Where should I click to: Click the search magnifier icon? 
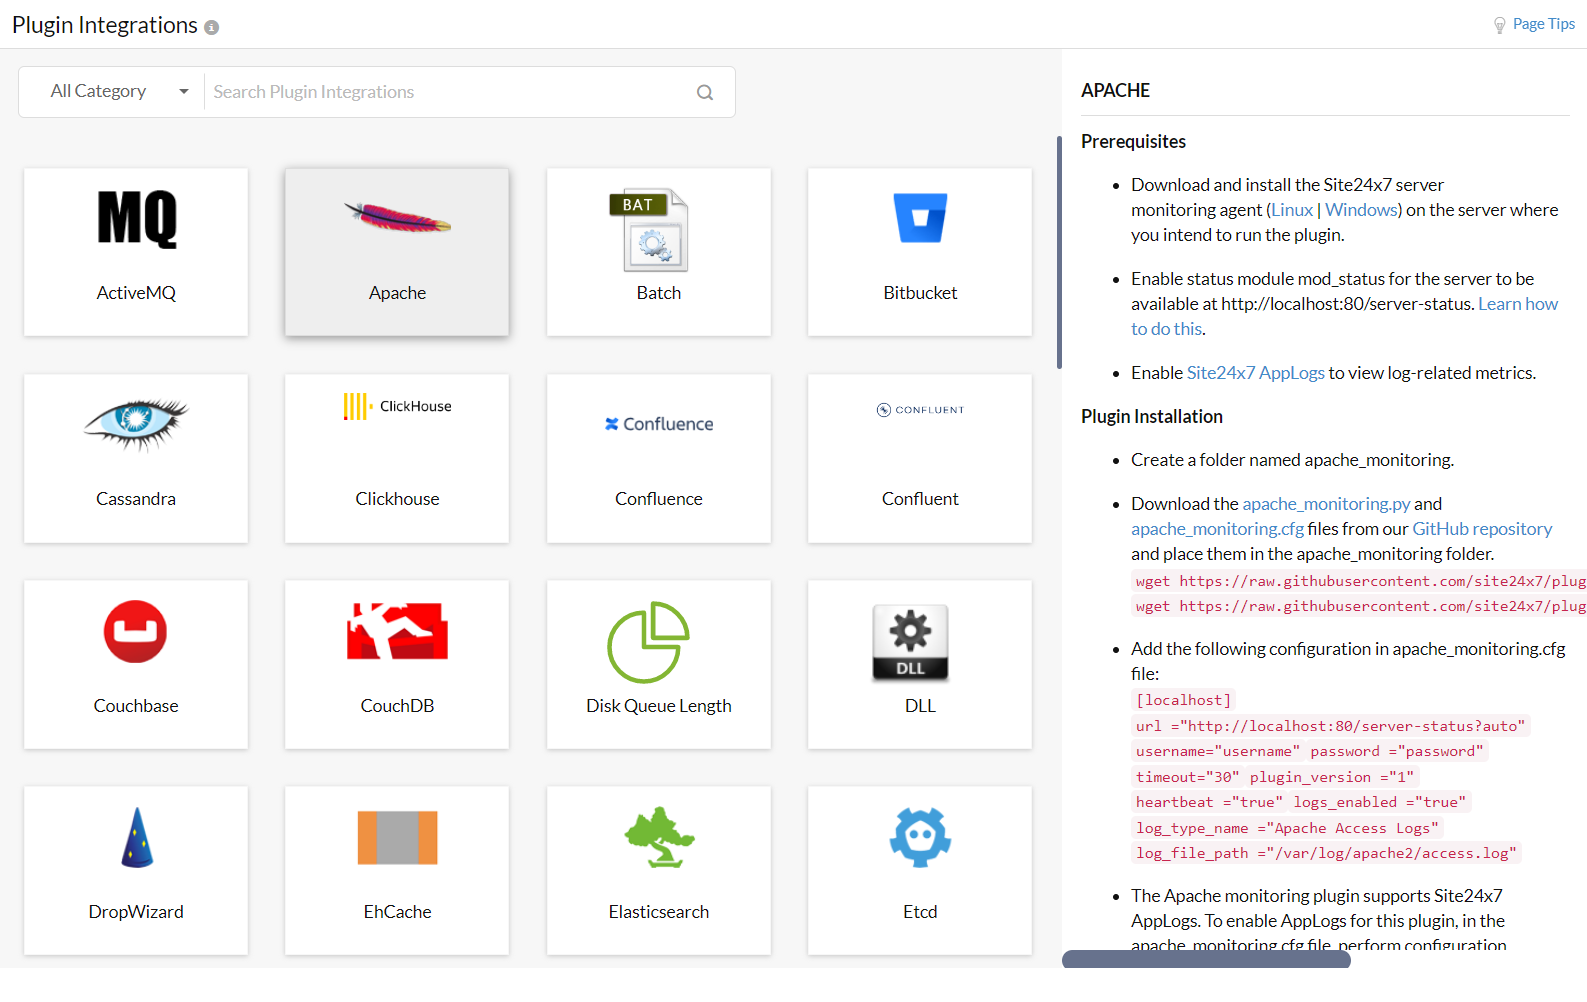click(705, 92)
